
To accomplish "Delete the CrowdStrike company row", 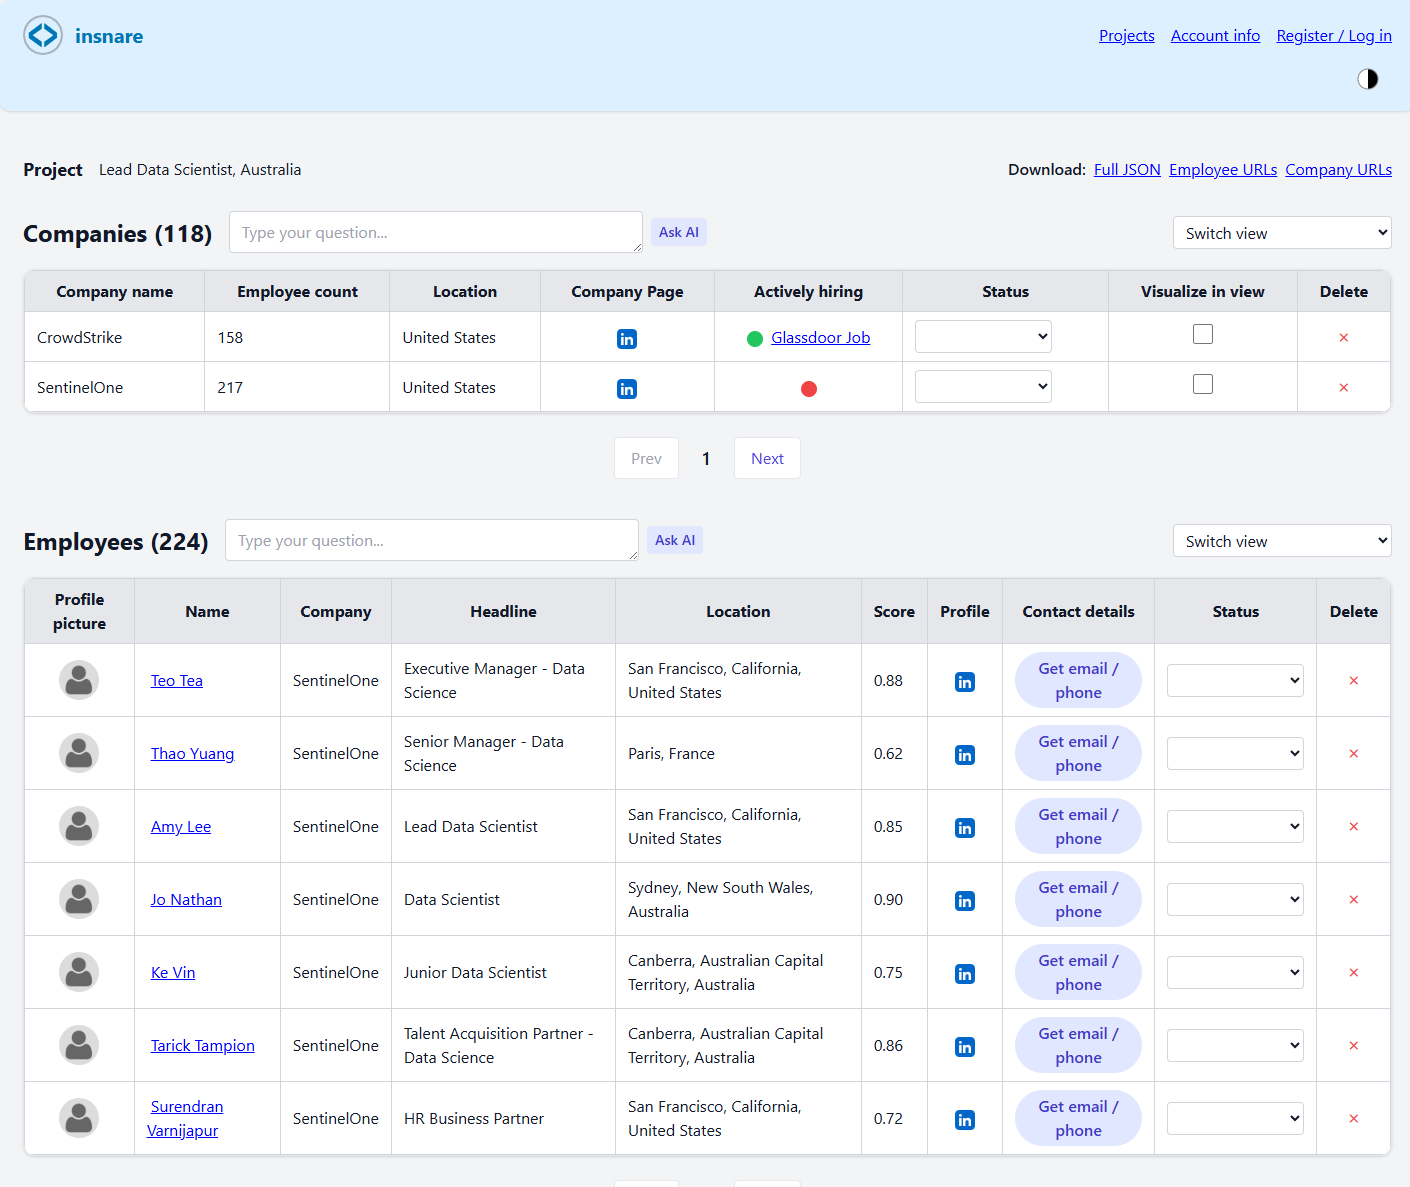I will (1343, 338).
